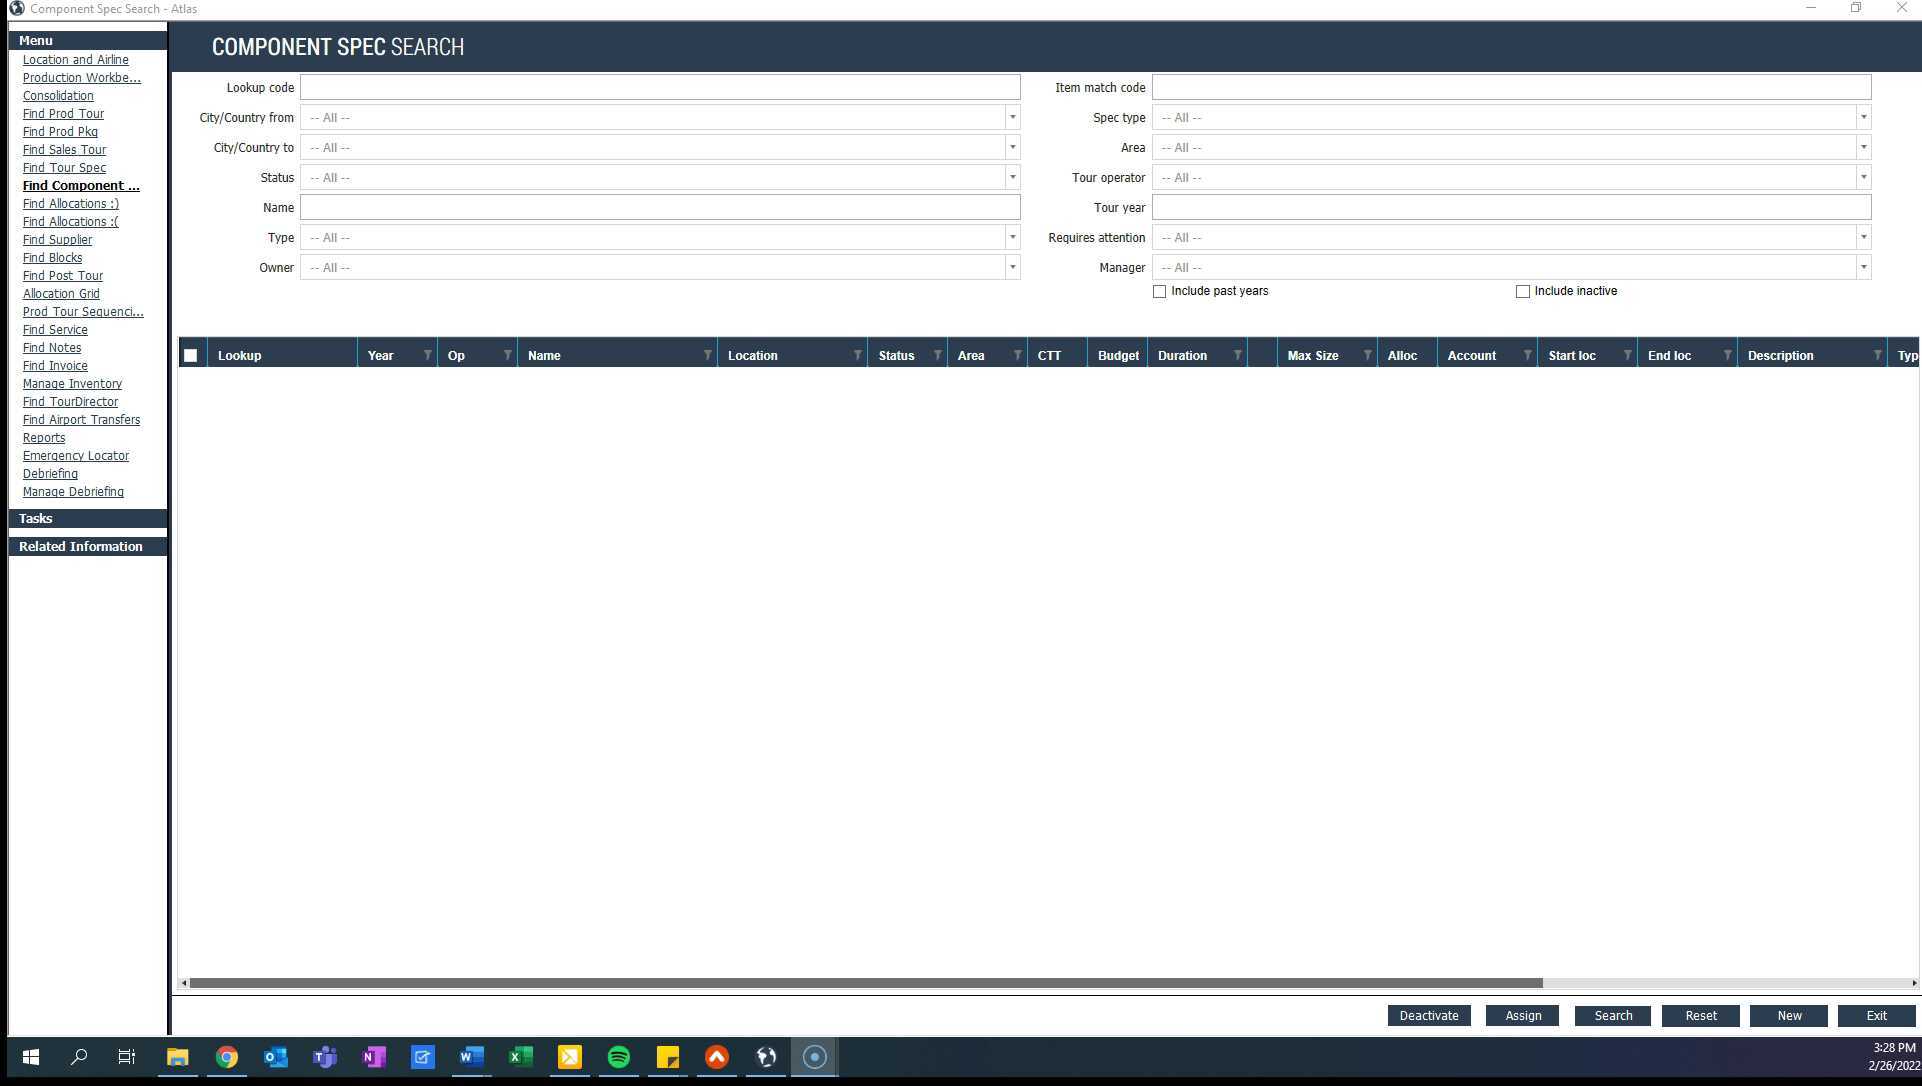
Task: Click the Search button
Action: (x=1612, y=1015)
